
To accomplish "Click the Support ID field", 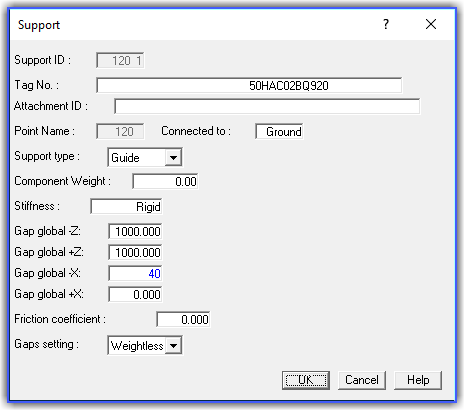I will (120, 60).
